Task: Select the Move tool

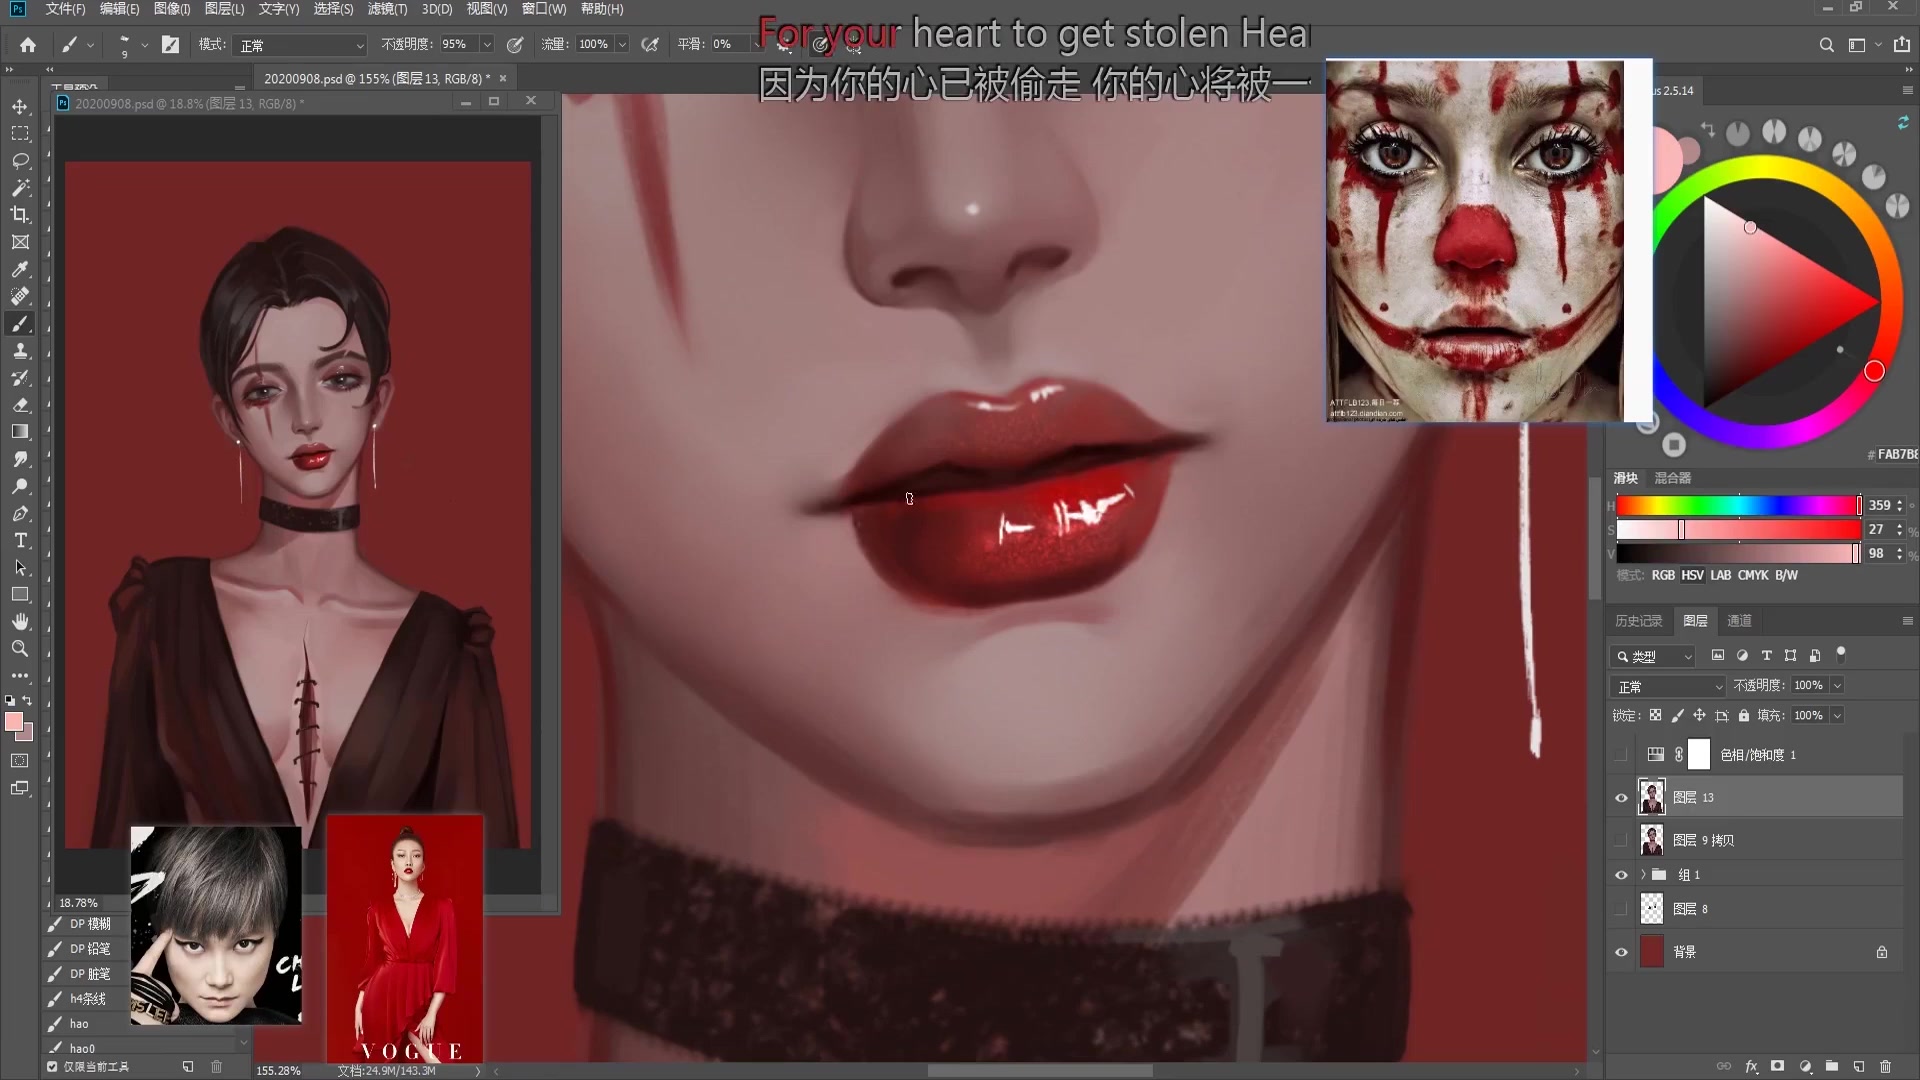Action: (x=20, y=106)
